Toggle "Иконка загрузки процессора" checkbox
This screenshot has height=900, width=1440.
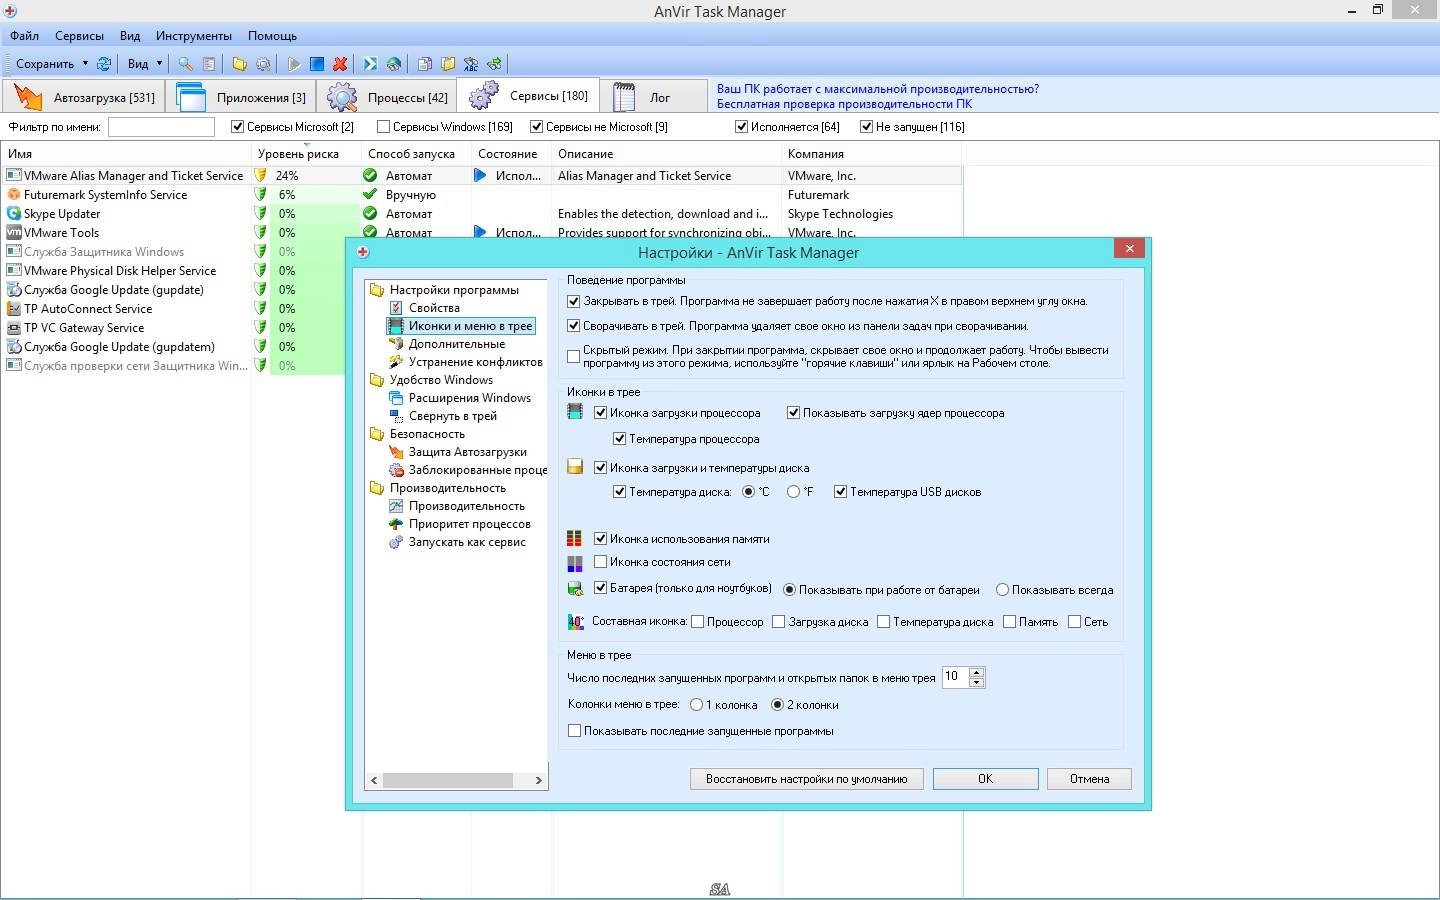click(x=601, y=412)
